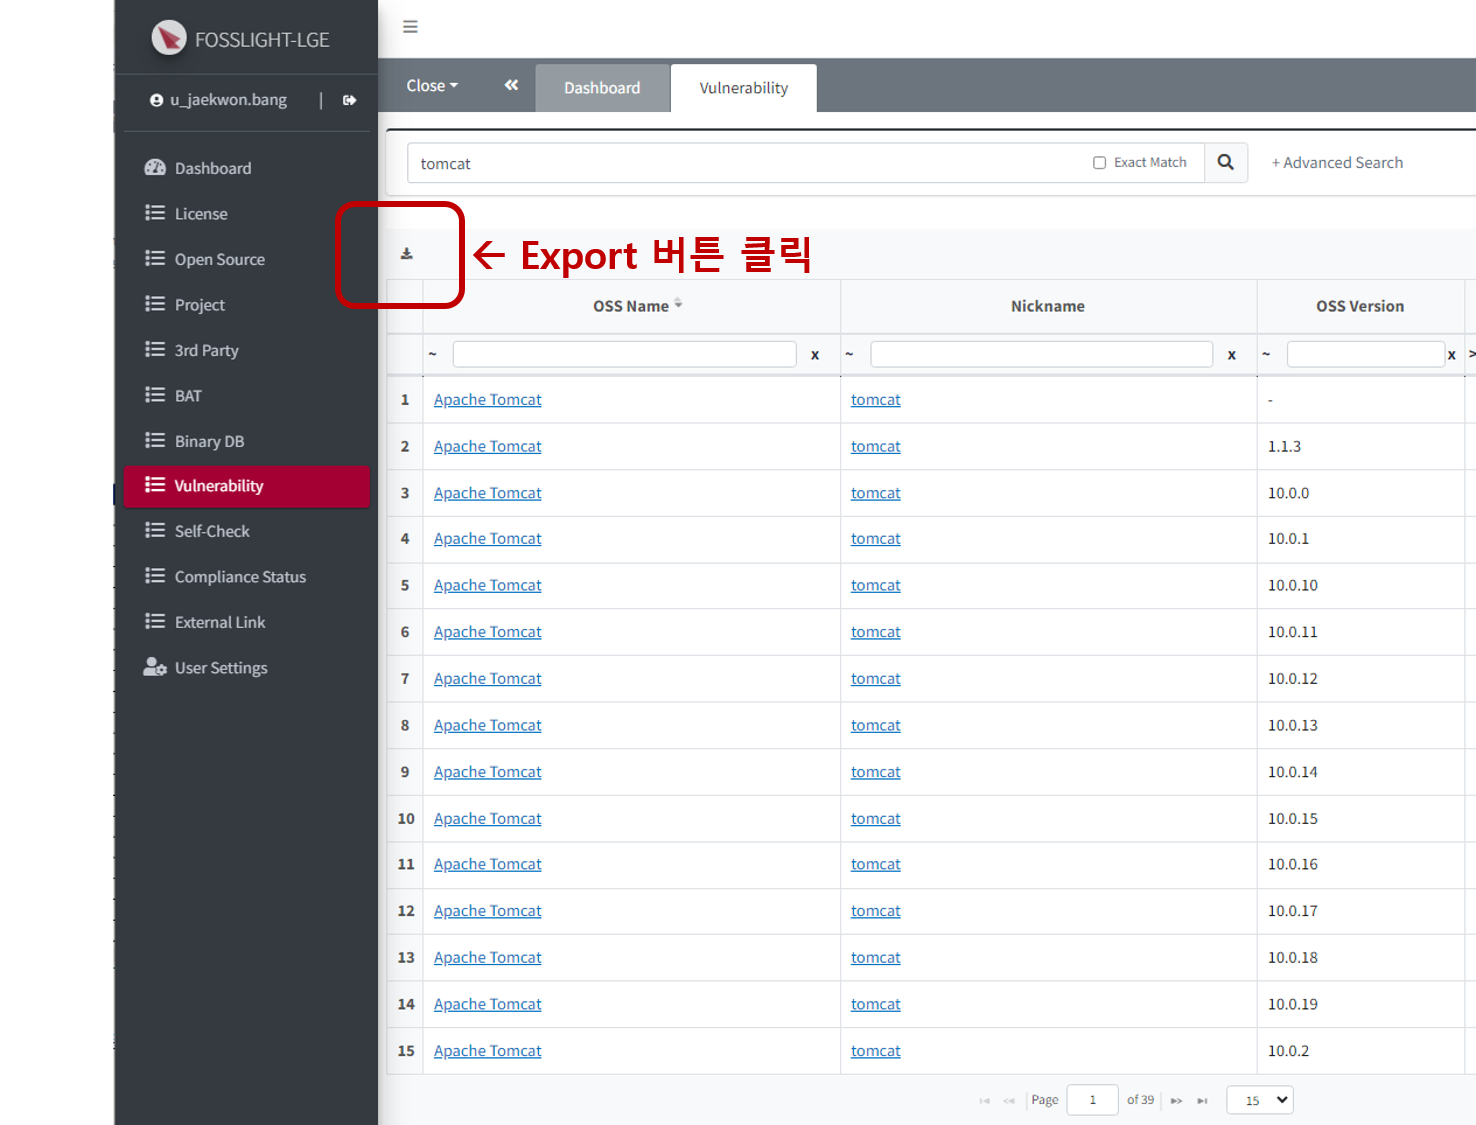Click the 3rd Party list icon
Viewport: 1476px width, 1125px height.
coord(155,350)
